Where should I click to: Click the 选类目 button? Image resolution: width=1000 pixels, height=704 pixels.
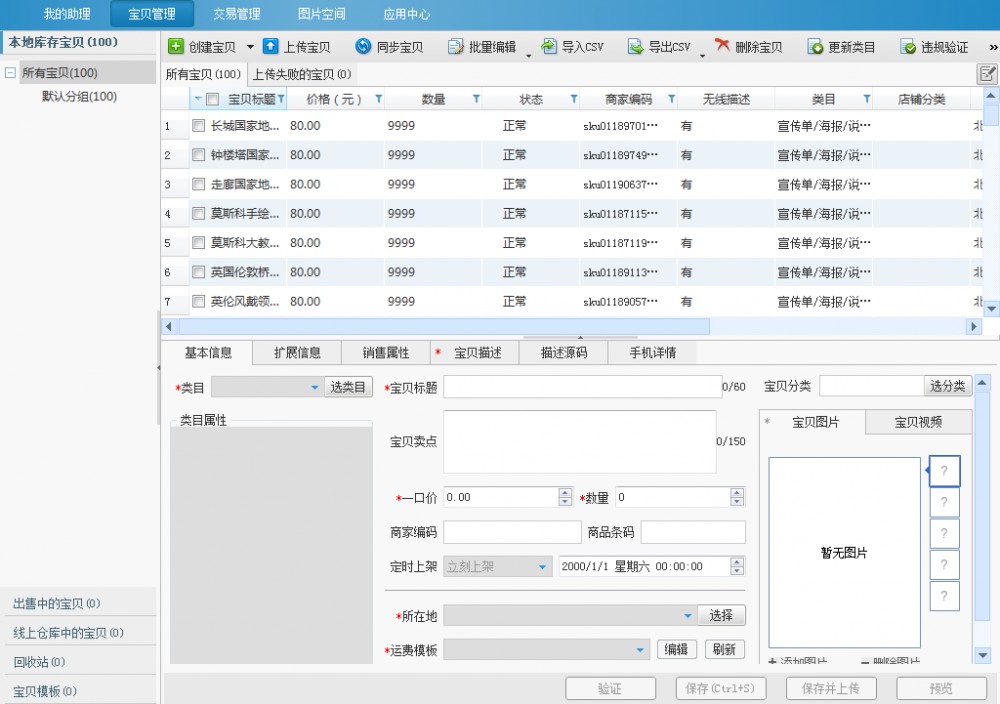coord(349,387)
